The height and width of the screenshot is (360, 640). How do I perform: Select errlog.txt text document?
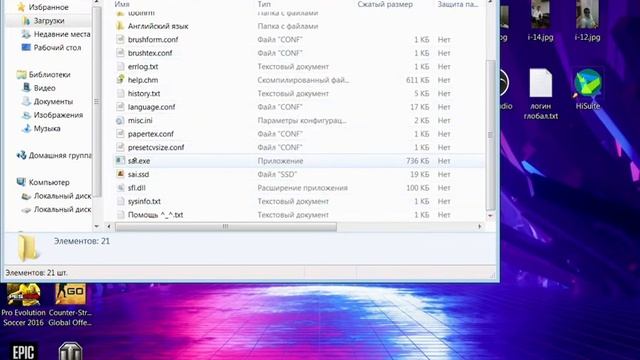143,67
